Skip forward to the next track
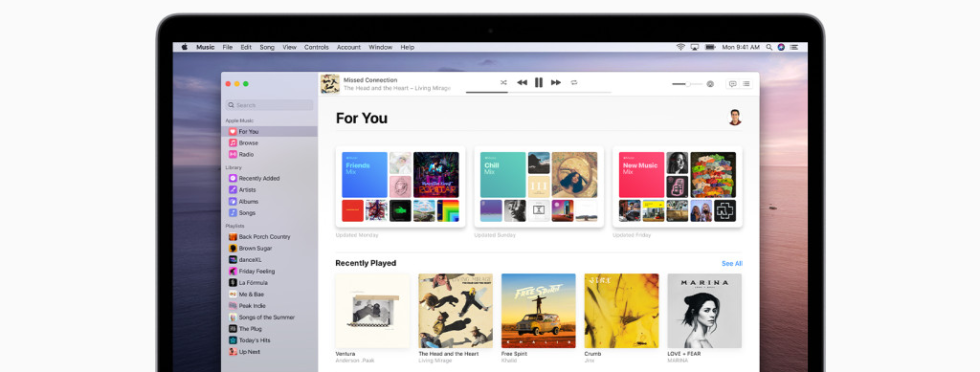 [x=556, y=83]
